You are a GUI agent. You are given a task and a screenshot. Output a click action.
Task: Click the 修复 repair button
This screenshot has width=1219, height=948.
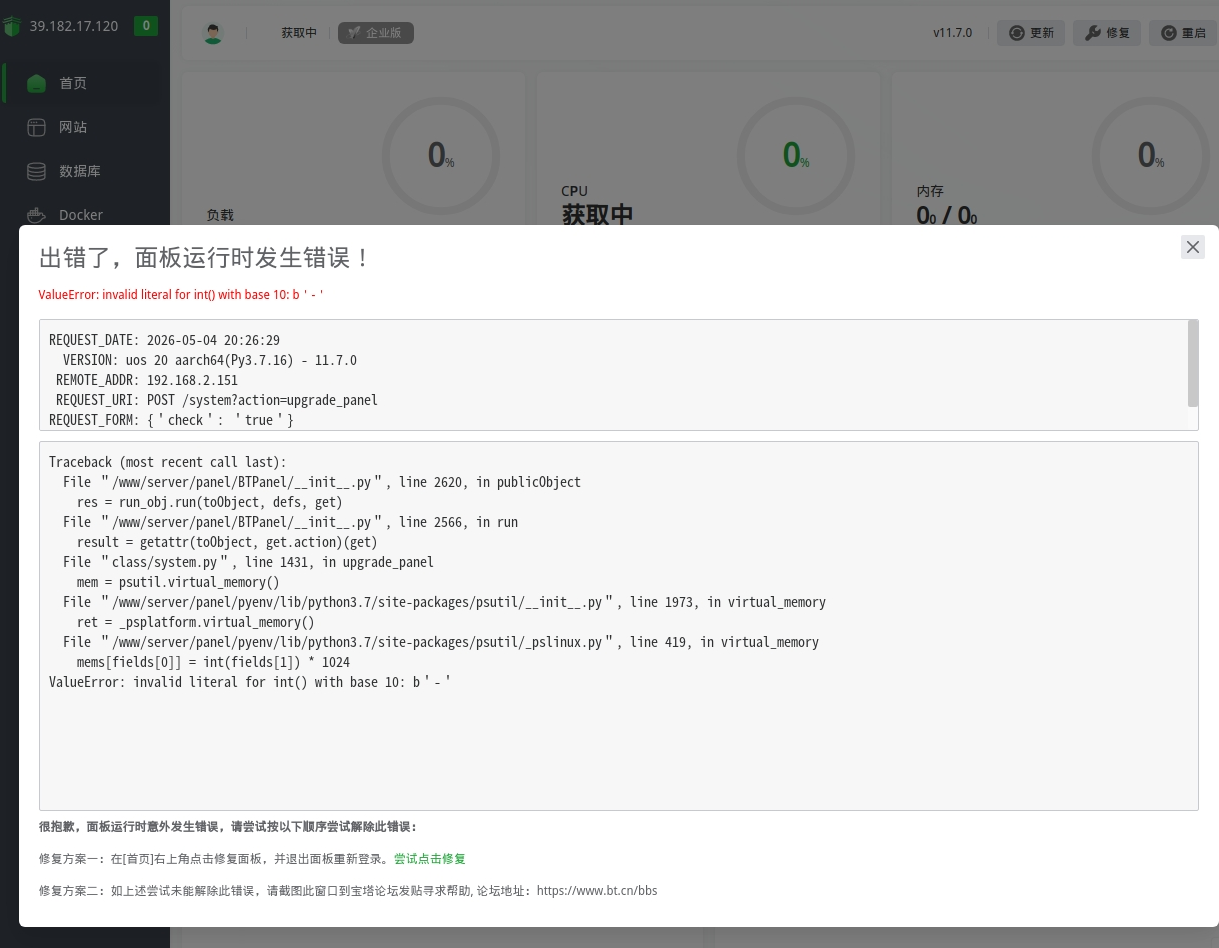tap(1107, 33)
